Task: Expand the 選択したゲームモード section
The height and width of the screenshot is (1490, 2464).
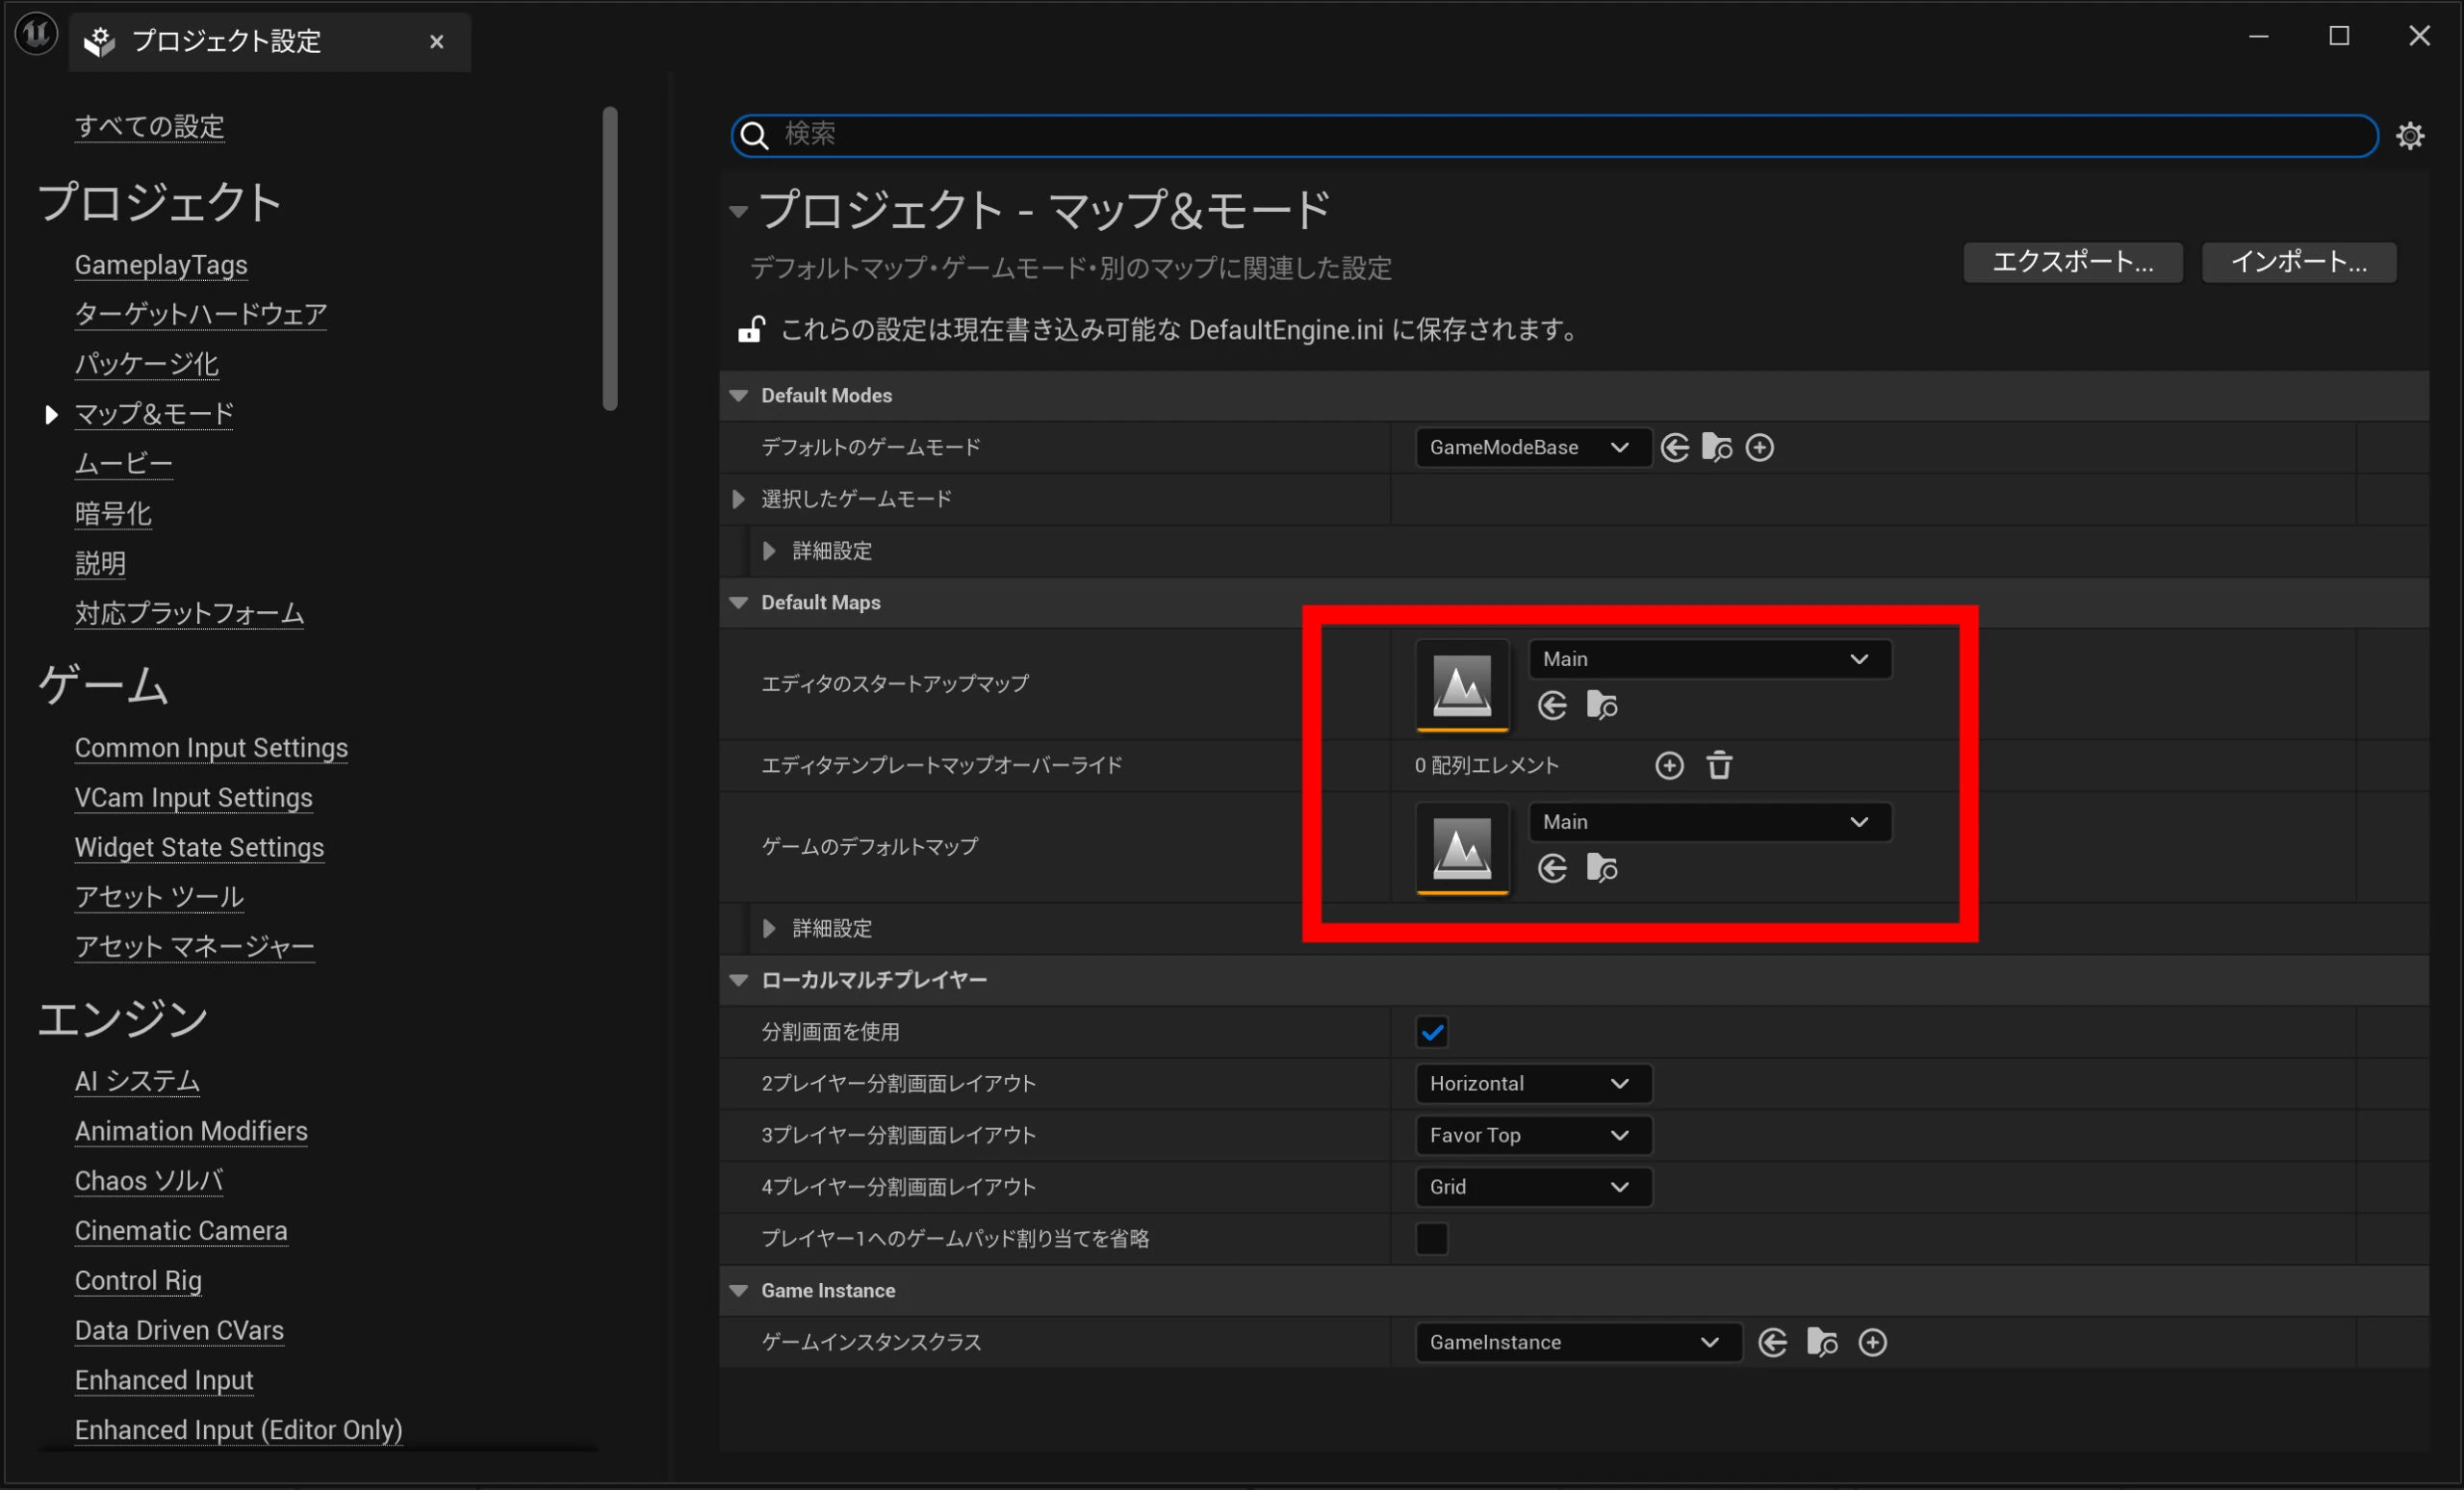Action: 739,499
